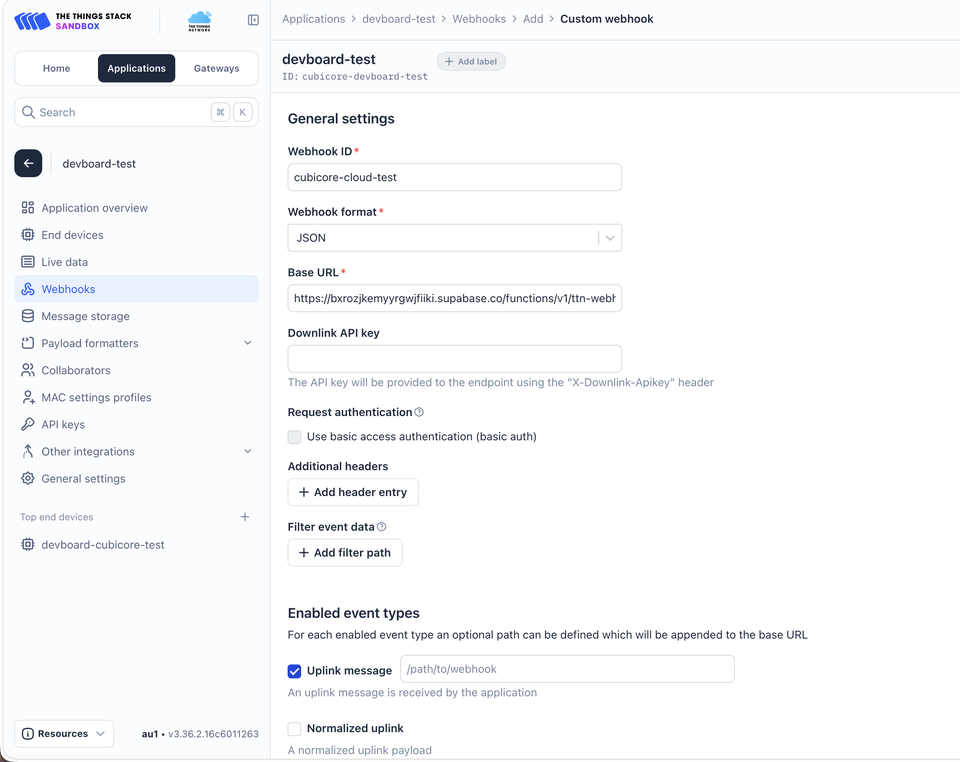This screenshot has width=960, height=762.
Task: Focus the Downlink API key field
Action: pyautogui.click(x=454, y=359)
